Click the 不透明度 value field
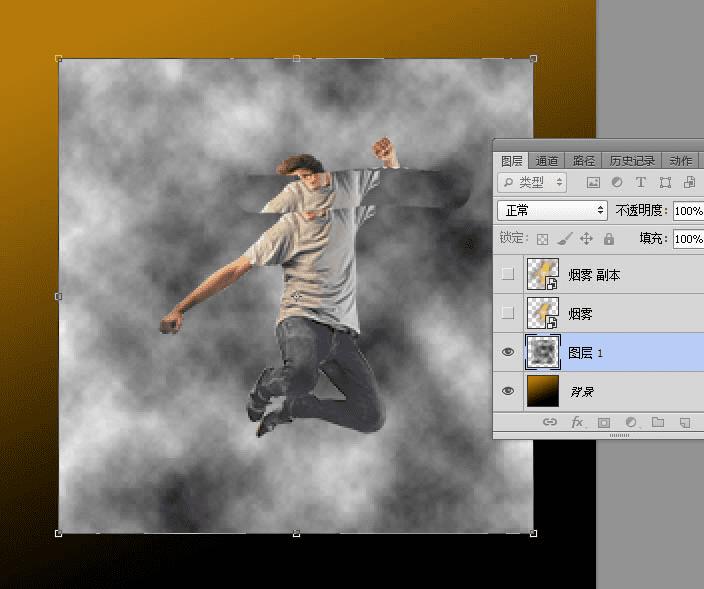Viewport: 704px width, 589px height. pos(687,211)
